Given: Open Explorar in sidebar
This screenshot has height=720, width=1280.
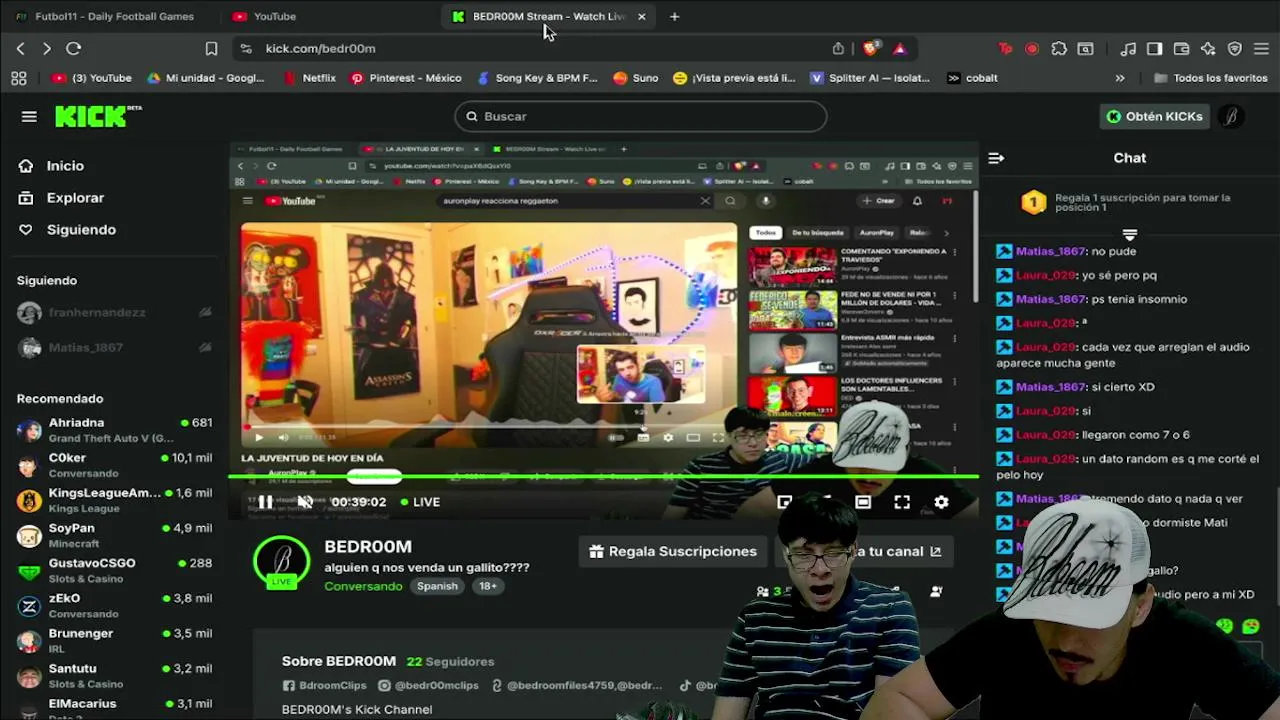Looking at the screenshot, I should (x=60, y=198).
